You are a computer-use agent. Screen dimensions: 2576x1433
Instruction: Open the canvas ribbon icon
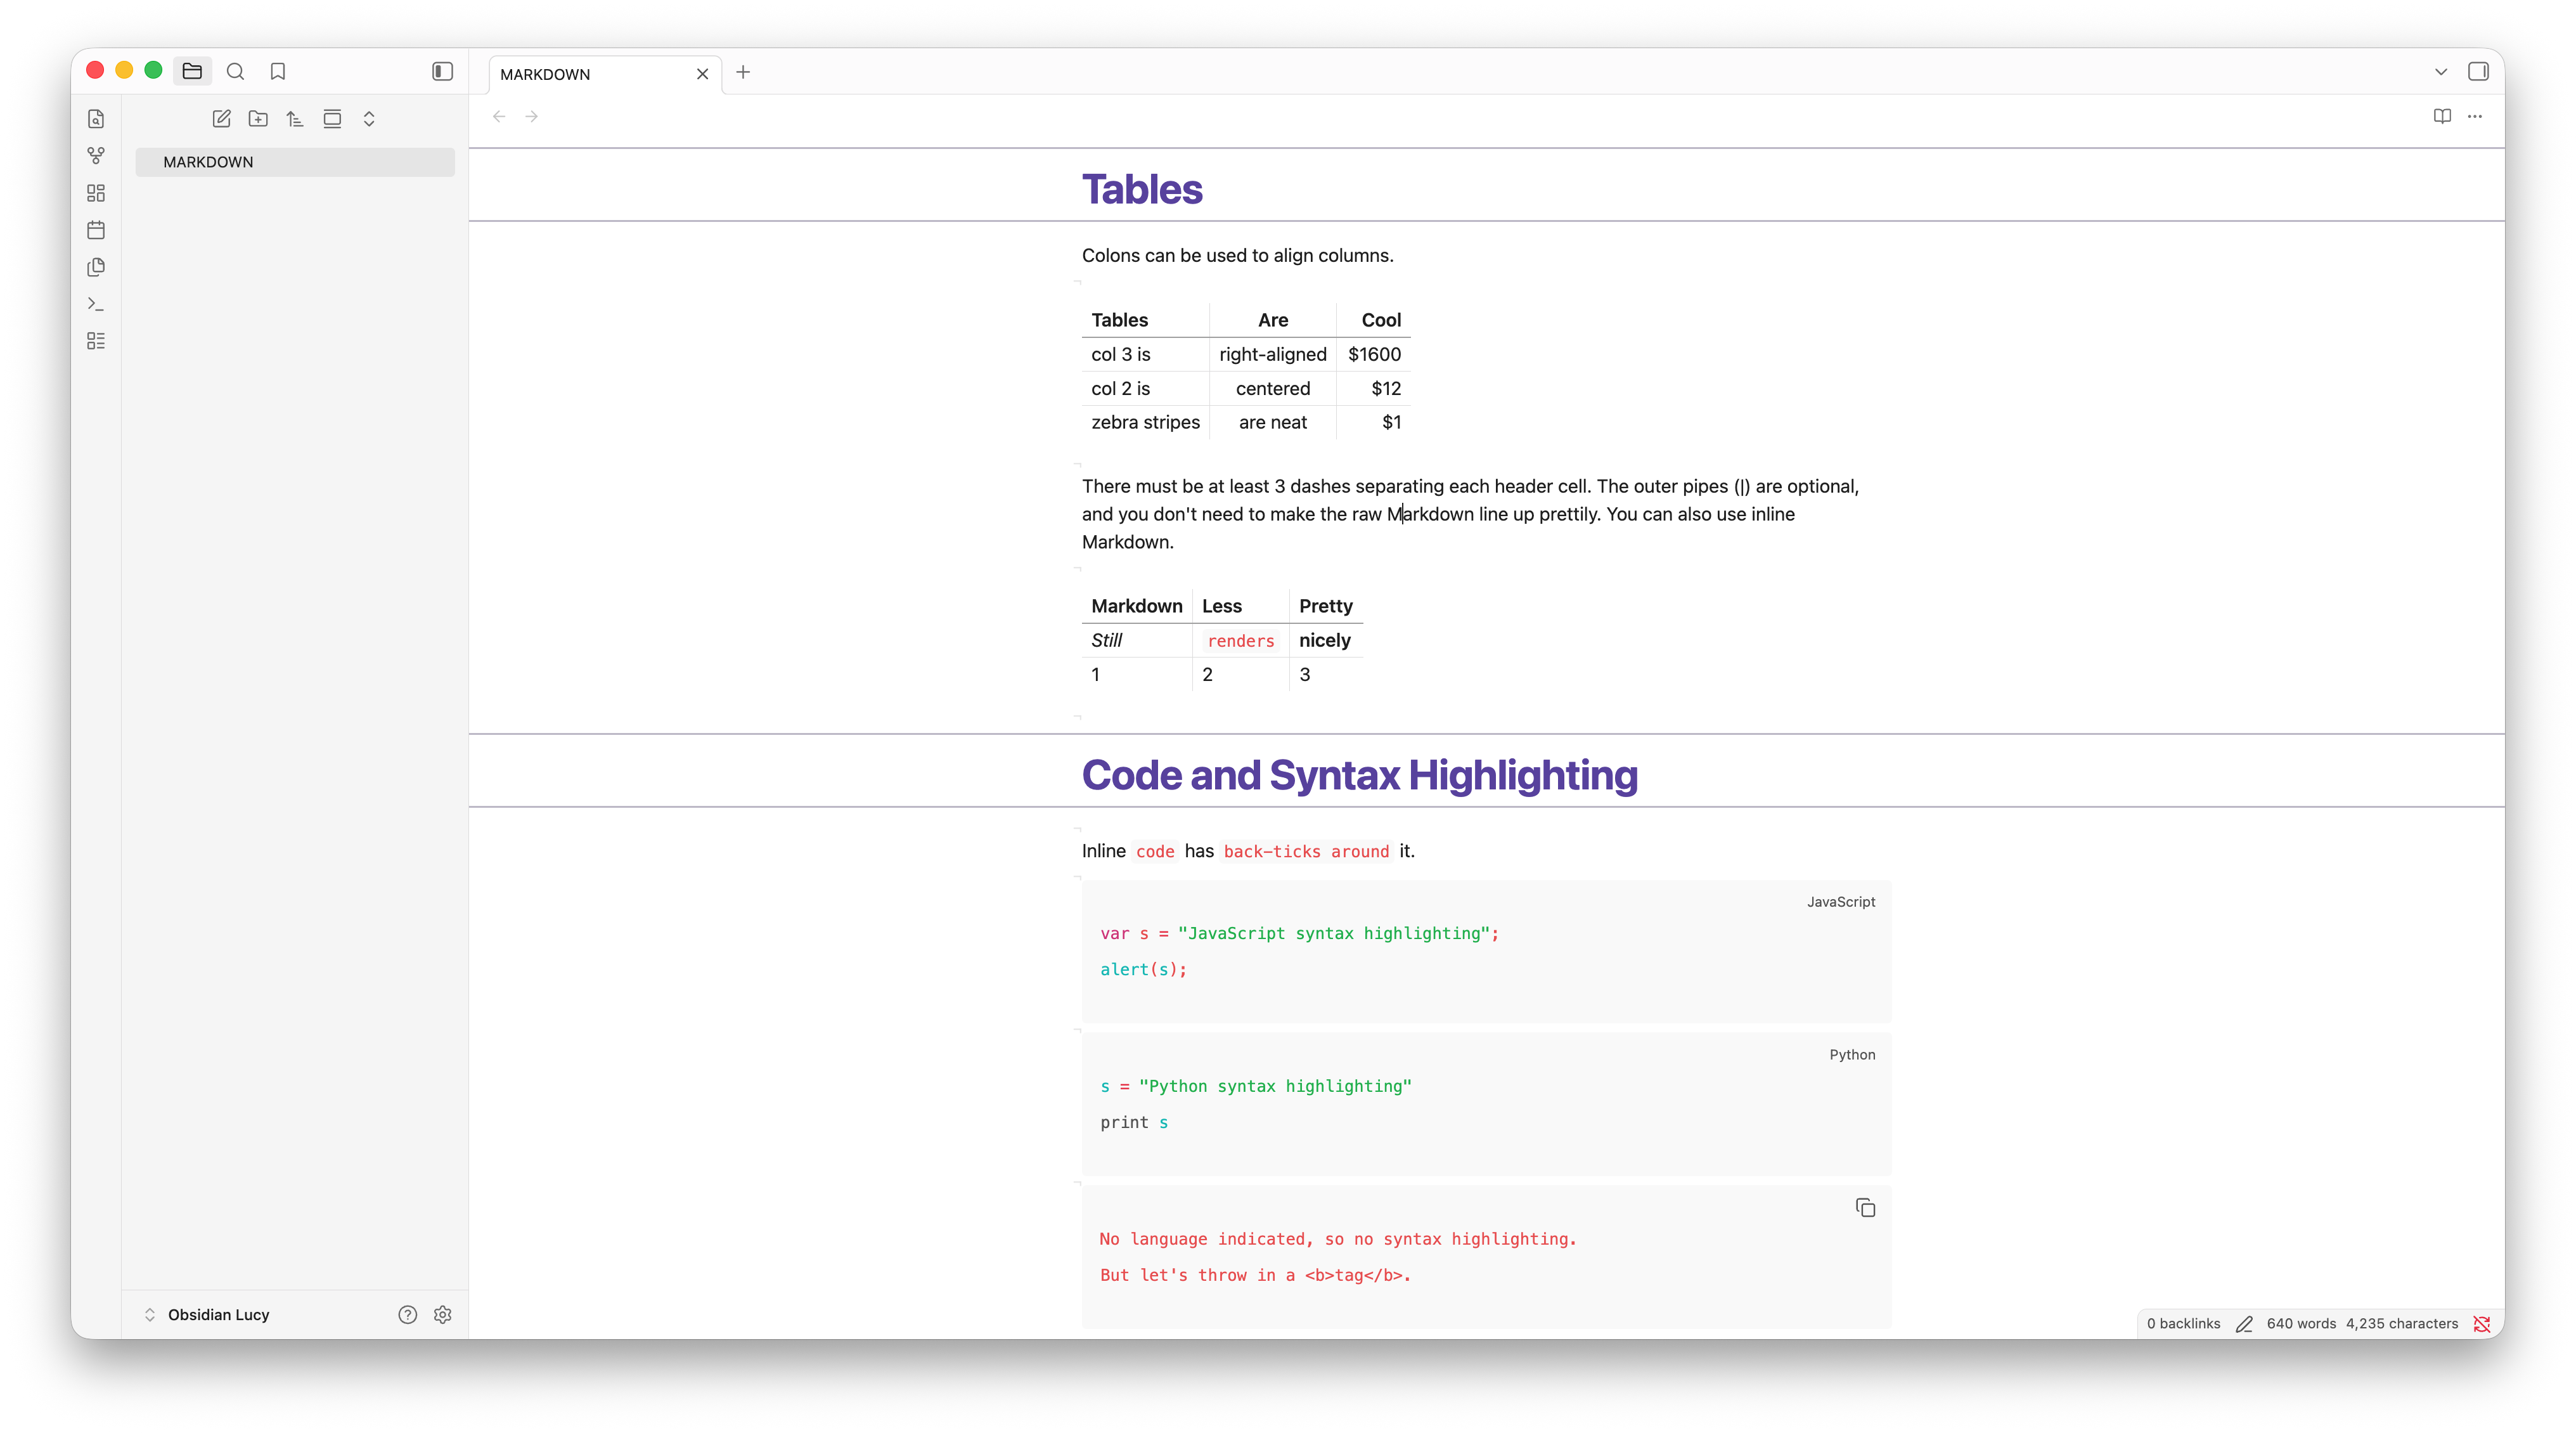[x=96, y=193]
